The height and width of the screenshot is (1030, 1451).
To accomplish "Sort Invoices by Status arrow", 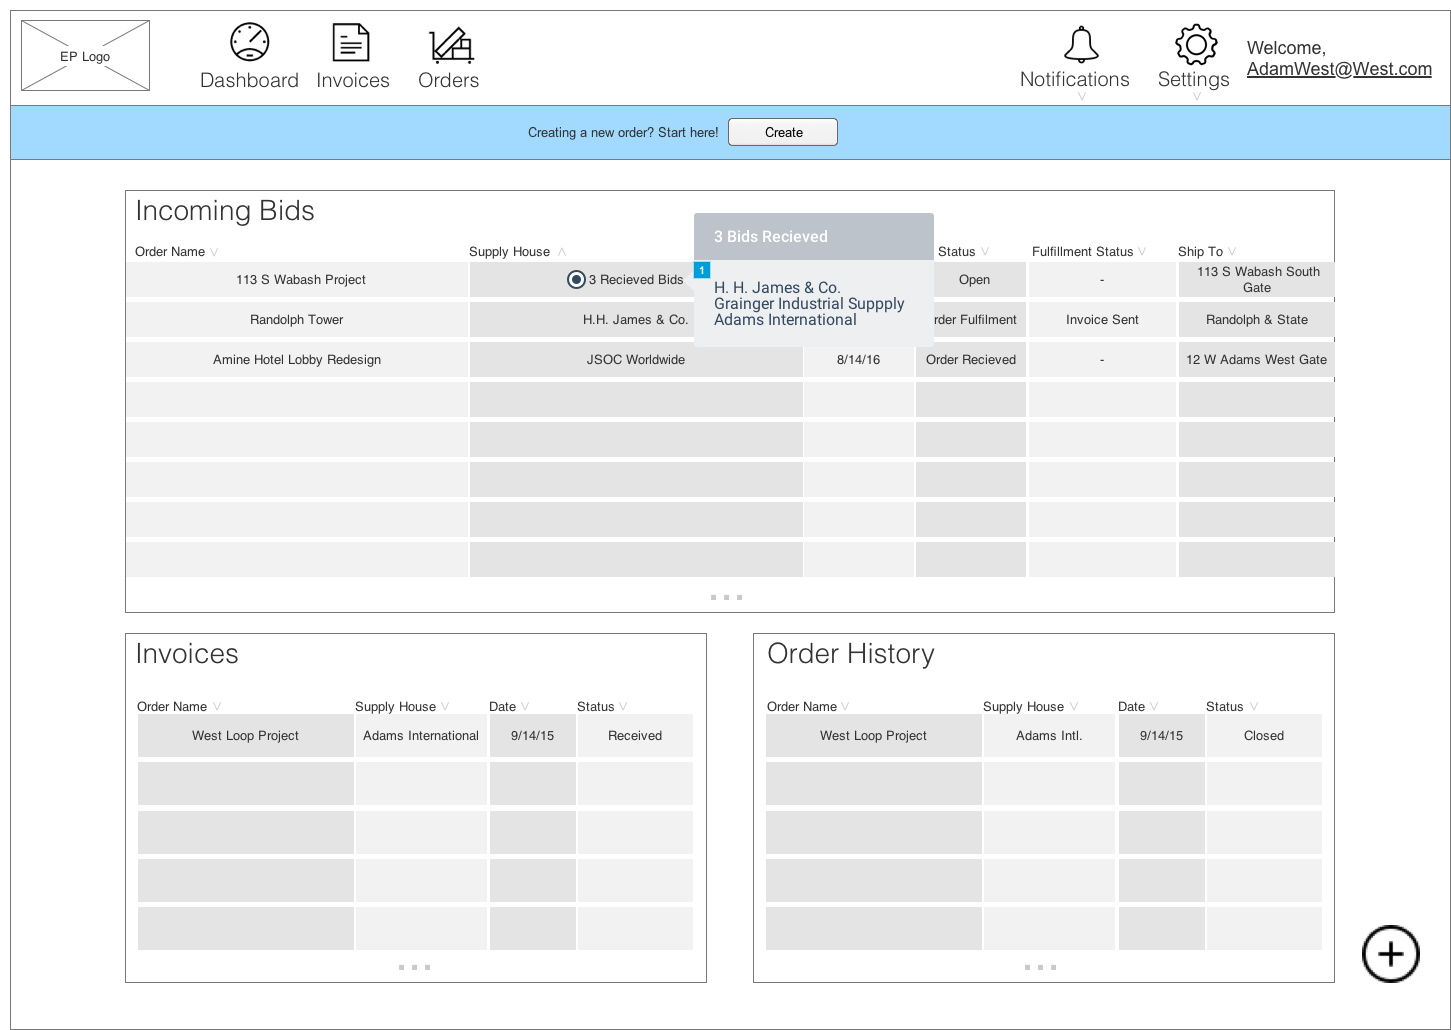I will [623, 707].
